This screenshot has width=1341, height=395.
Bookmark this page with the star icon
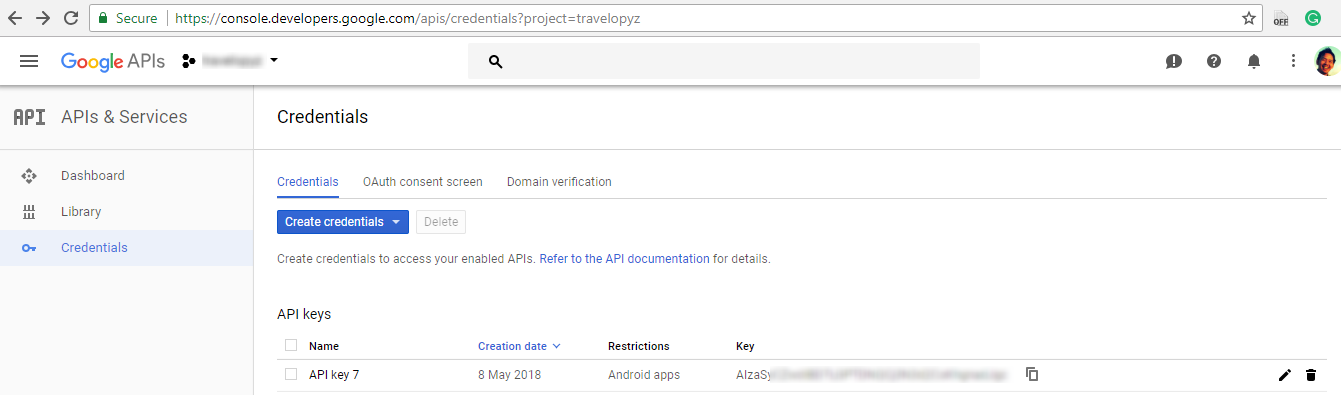pyautogui.click(x=1249, y=18)
